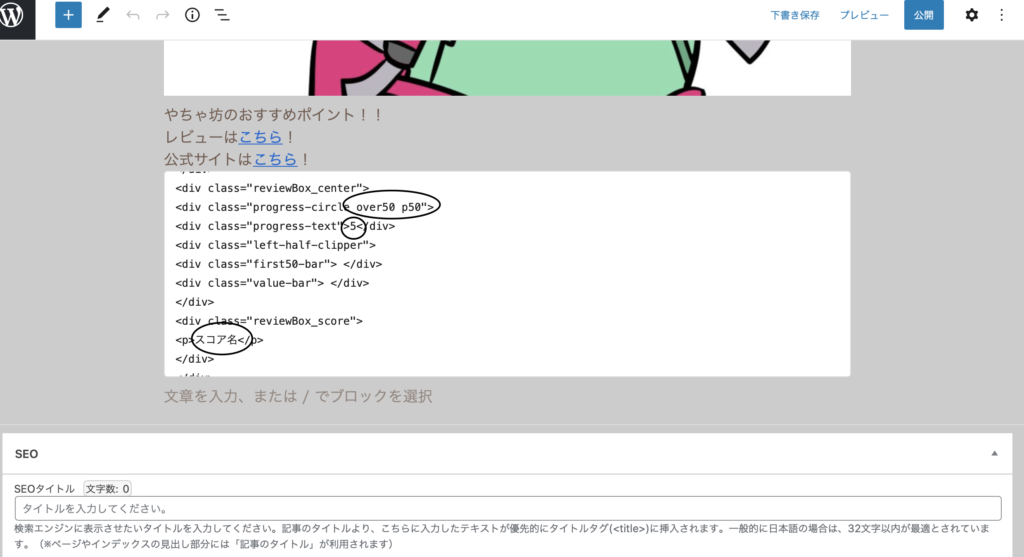The height and width of the screenshot is (557, 1024).
Task: Click the SEOタイトル label
Action: click(x=44, y=488)
